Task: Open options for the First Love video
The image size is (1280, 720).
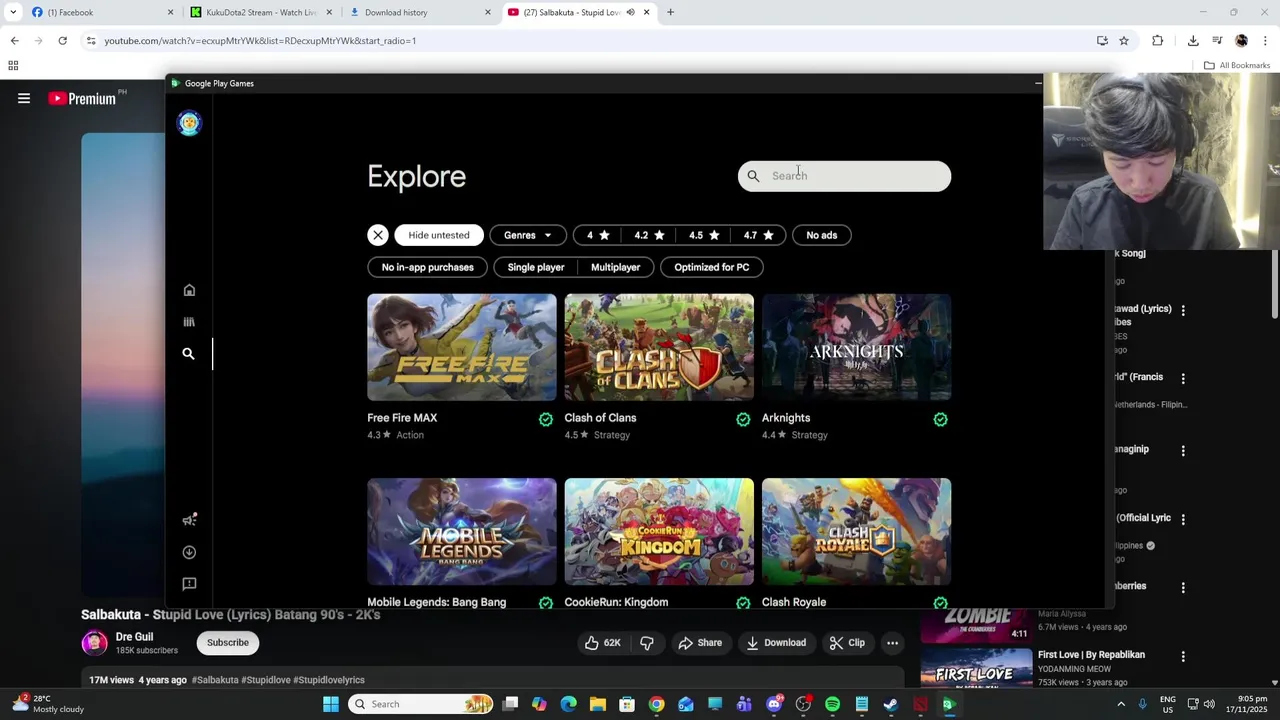Action: (x=1183, y=657)
